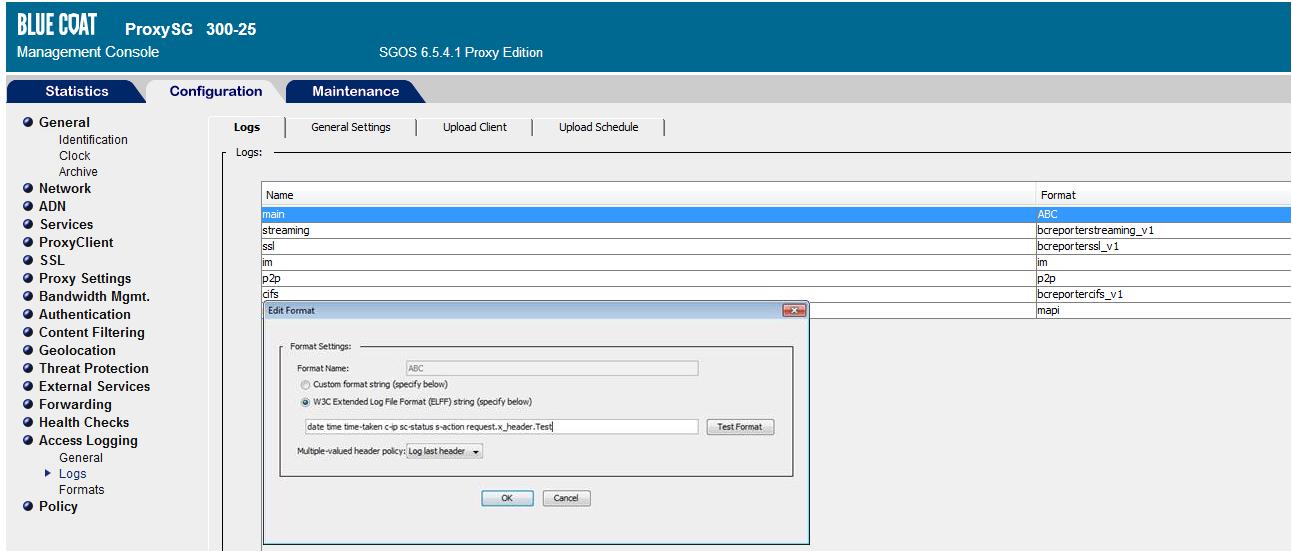
Task: Switch to the Configuration tab
Action: [215, 91]
